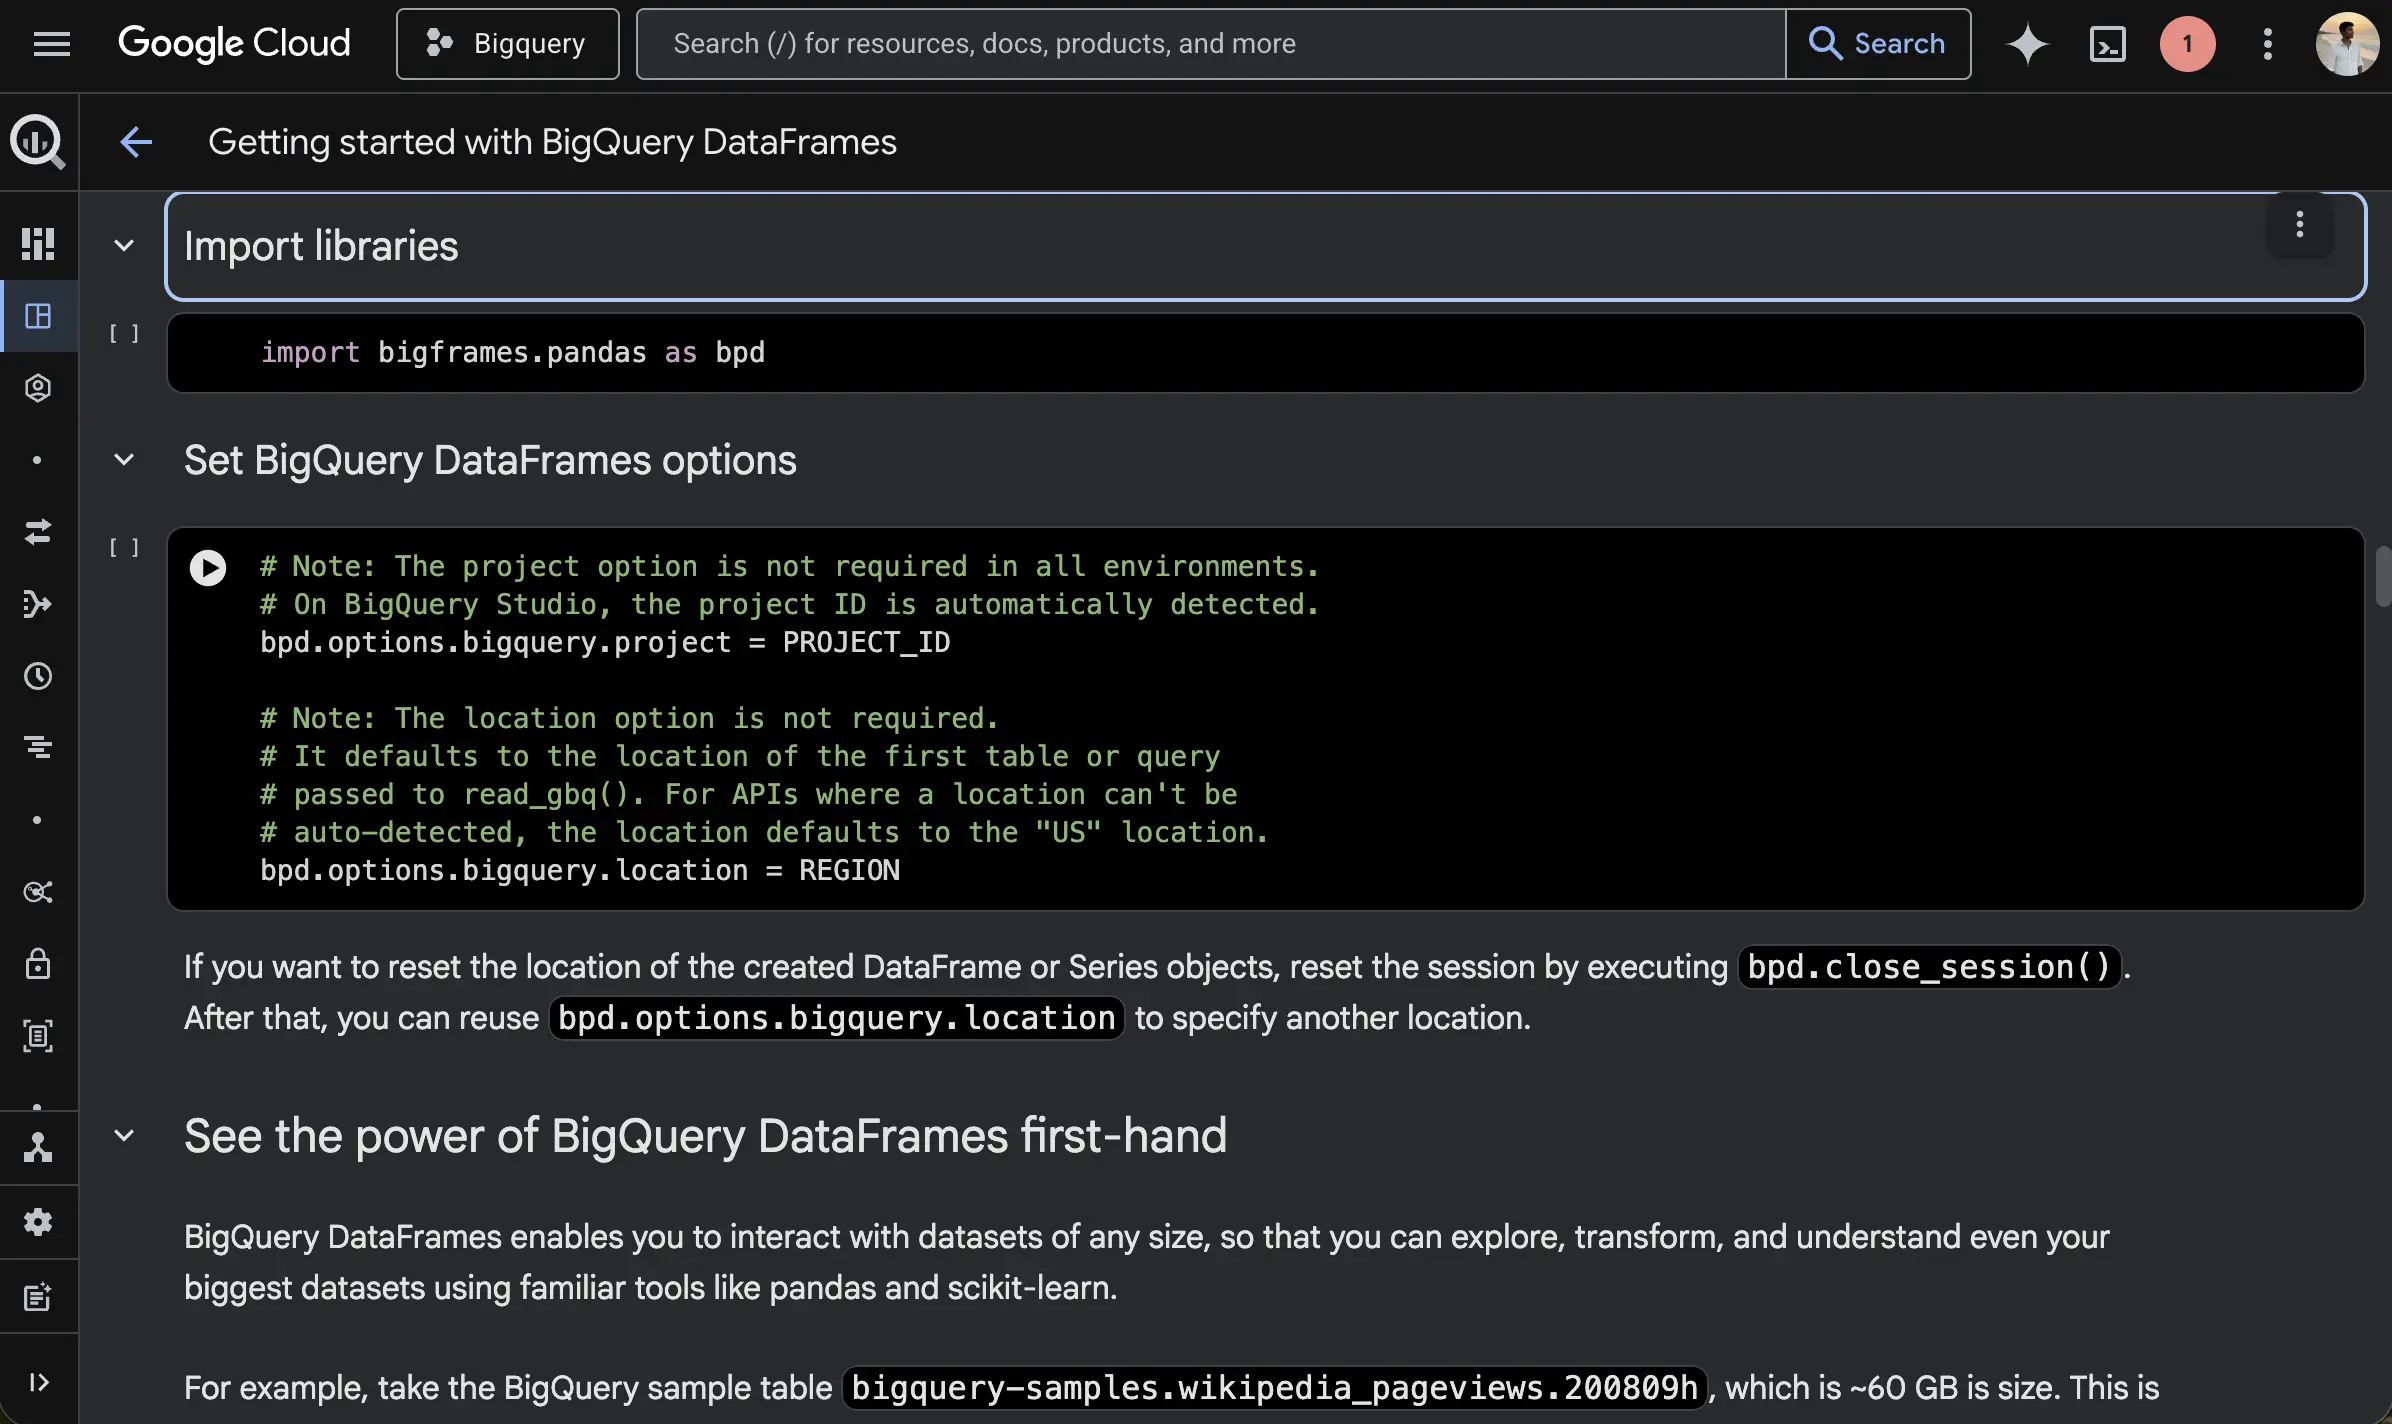Viewport: 2392px width, 1424px height.
Task: Open the hexagon person sidebar icon
Action: (x=38, y=388)
